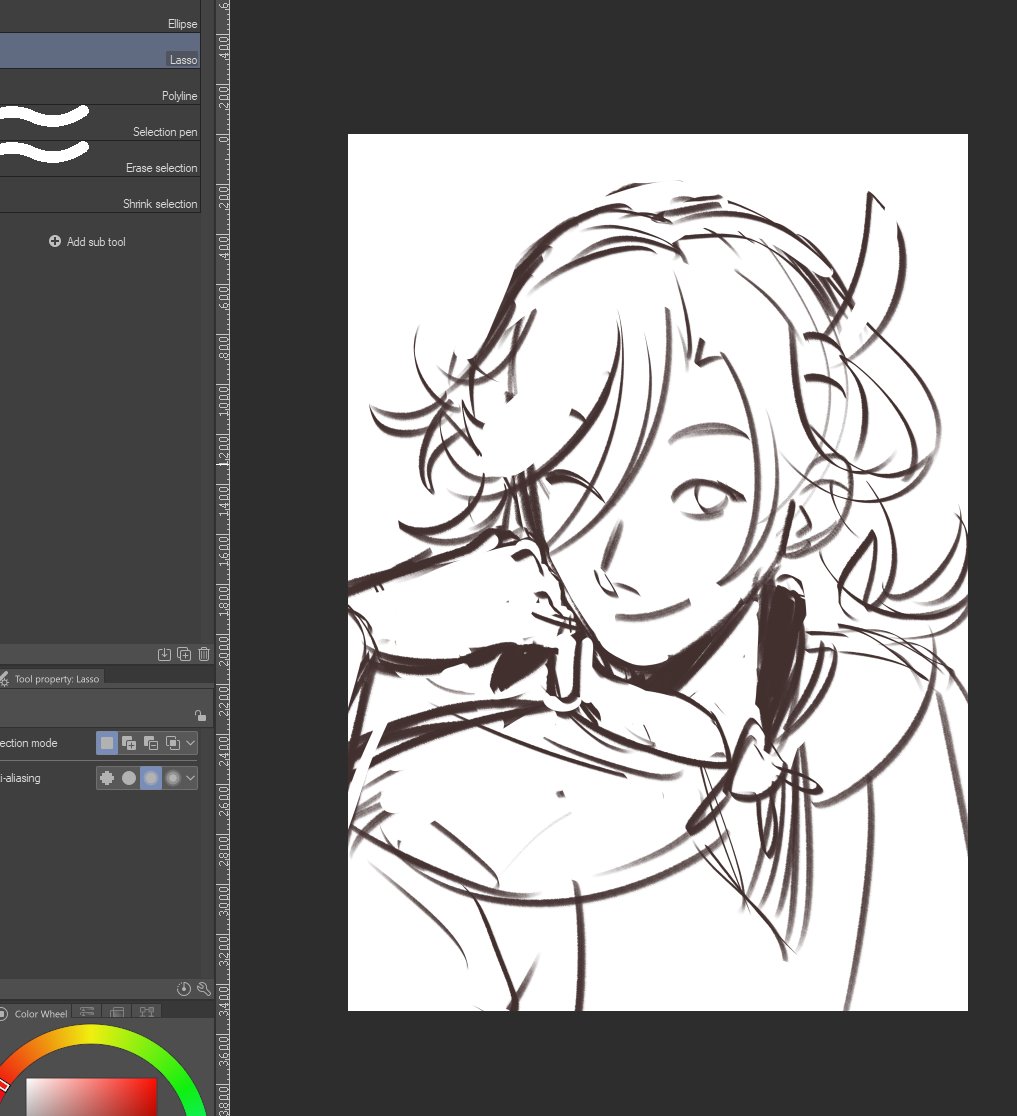
Task: Click the import sub tool material icon
Action: tap(164, 654)
